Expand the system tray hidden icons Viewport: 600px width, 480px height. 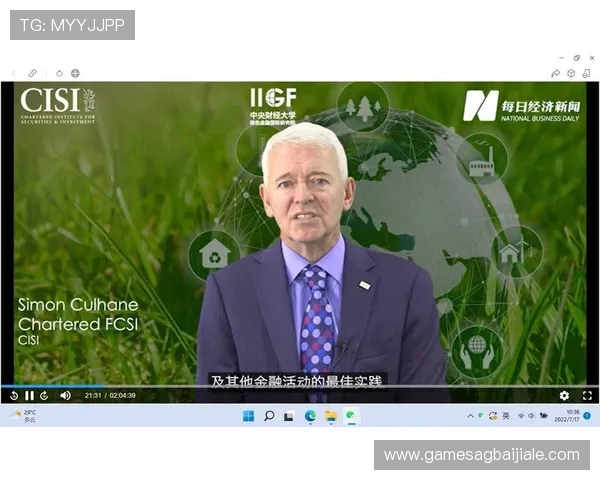tap(471, 416)
